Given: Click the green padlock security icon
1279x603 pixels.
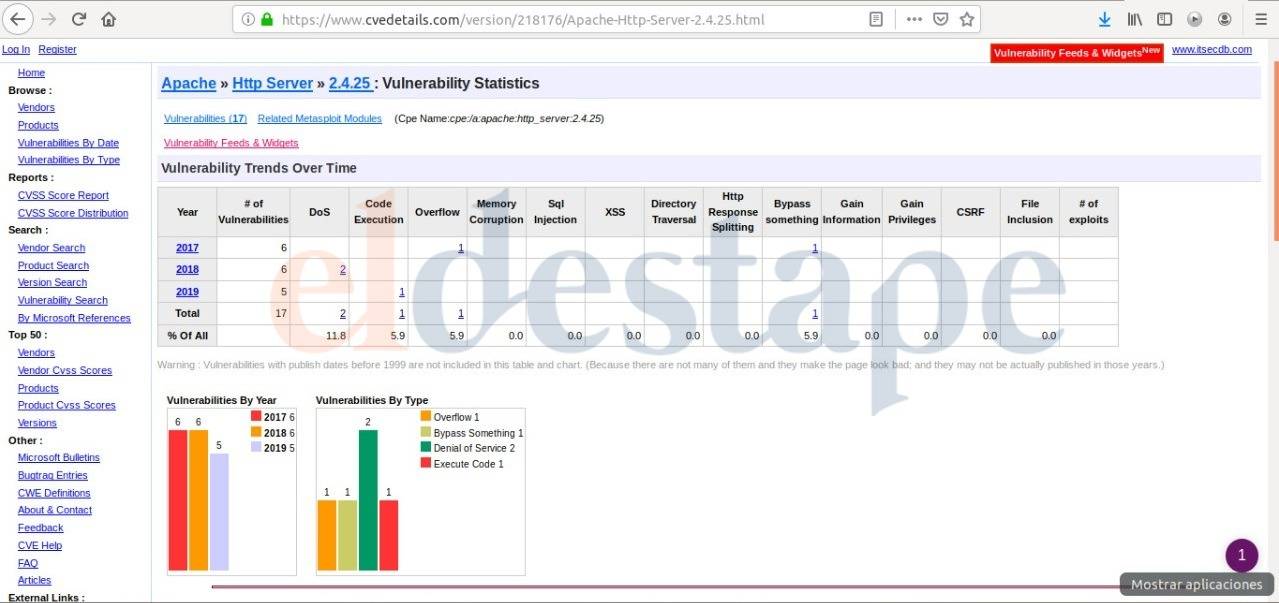Looking at the screenshot, I should 267,19.
